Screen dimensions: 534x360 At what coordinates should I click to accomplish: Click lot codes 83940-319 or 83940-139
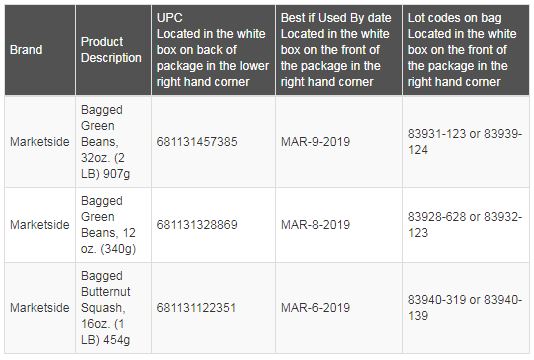coord(466,308)
